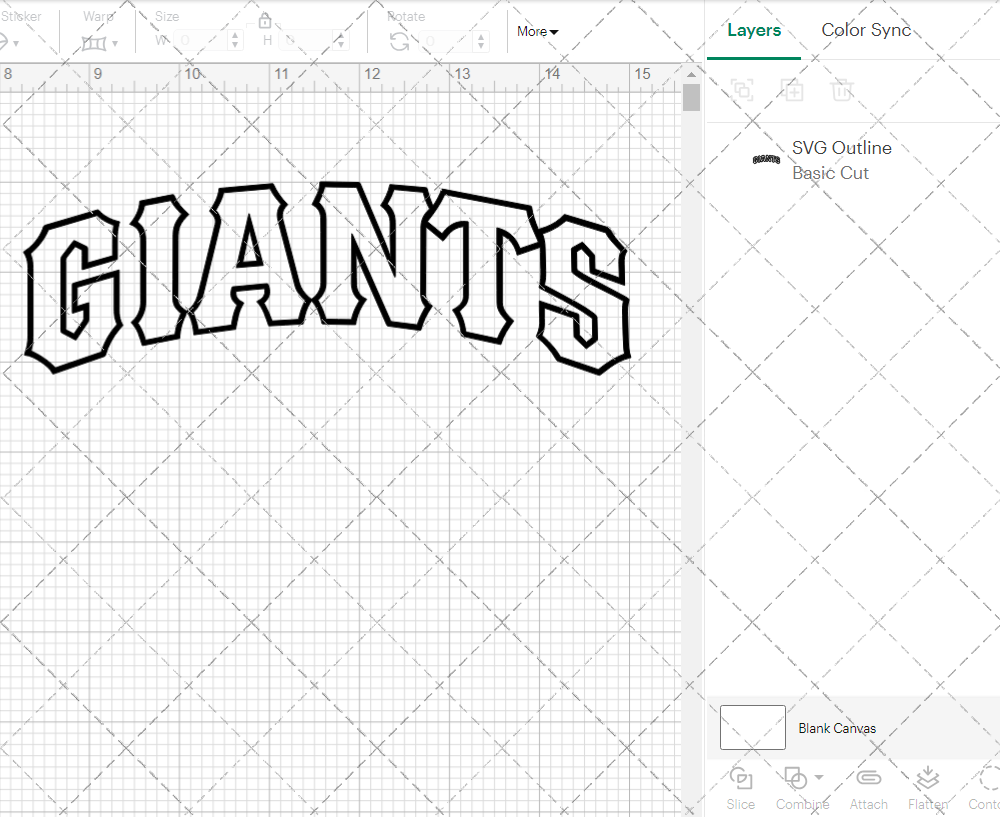The image size is (1000, 817).
Task: Click the Delete layer trash icon
Action: (x=842, y=90)
